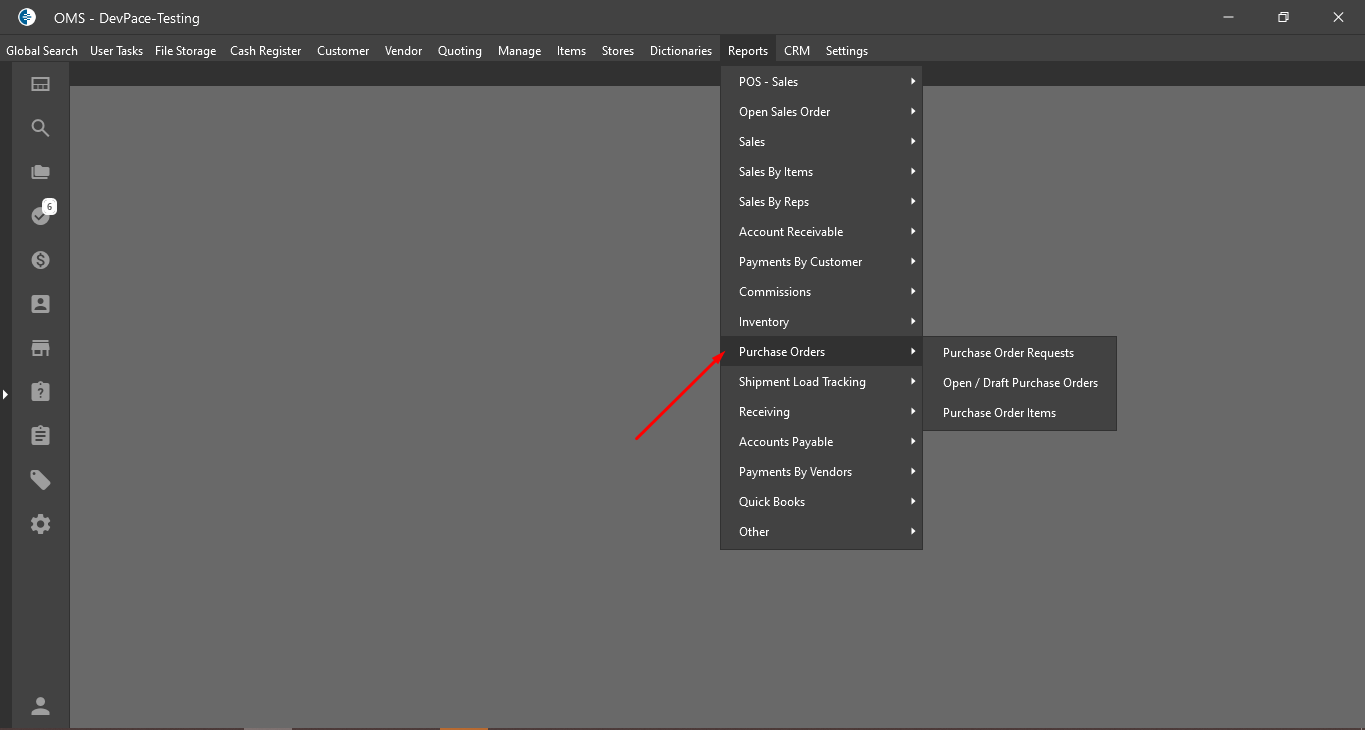The width and height of the screenshot is (1365, 730).
Task: Open the gear settings icon in sidebar
Action: [x=40, y=524]
